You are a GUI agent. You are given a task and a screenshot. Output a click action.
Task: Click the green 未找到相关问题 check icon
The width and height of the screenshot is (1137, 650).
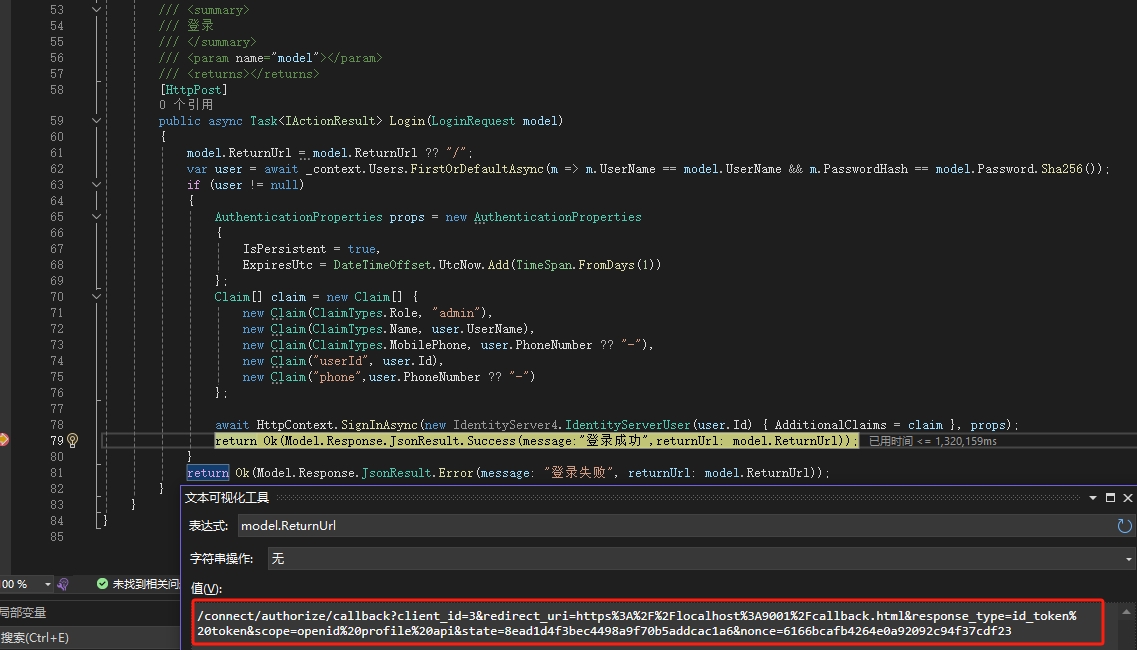tap(101, 583)
